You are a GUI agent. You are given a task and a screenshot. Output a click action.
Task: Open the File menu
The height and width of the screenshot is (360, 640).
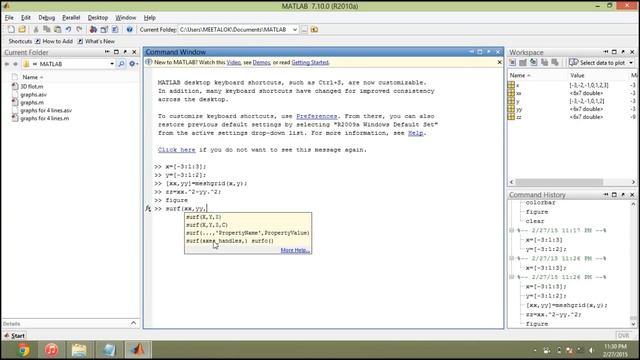click(x=9, y=18)
